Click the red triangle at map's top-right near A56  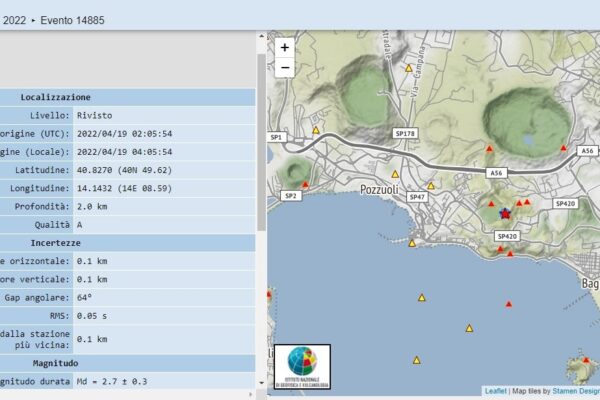pos(563,148)
